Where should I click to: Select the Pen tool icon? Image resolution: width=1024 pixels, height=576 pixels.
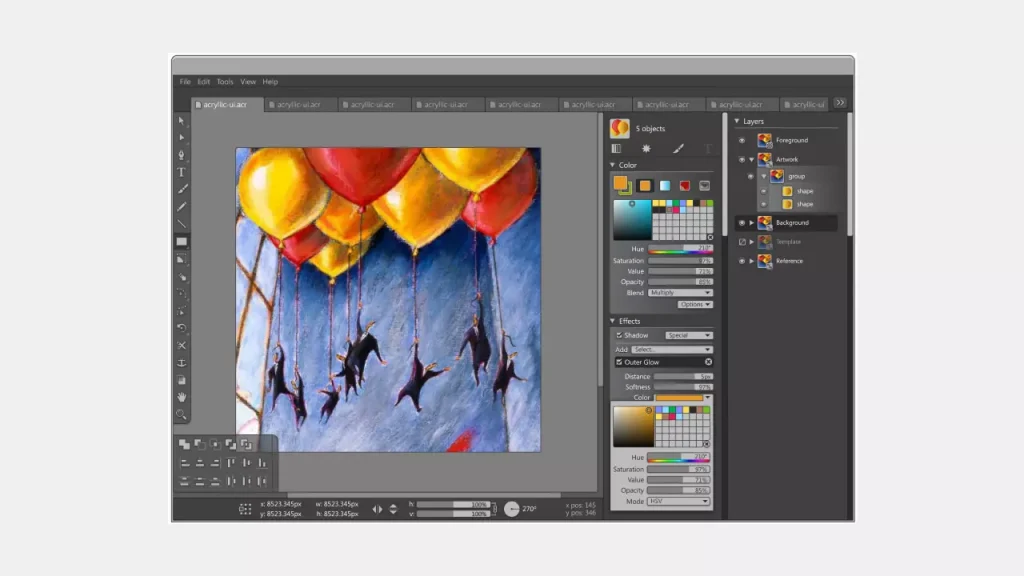click(182, 155)
